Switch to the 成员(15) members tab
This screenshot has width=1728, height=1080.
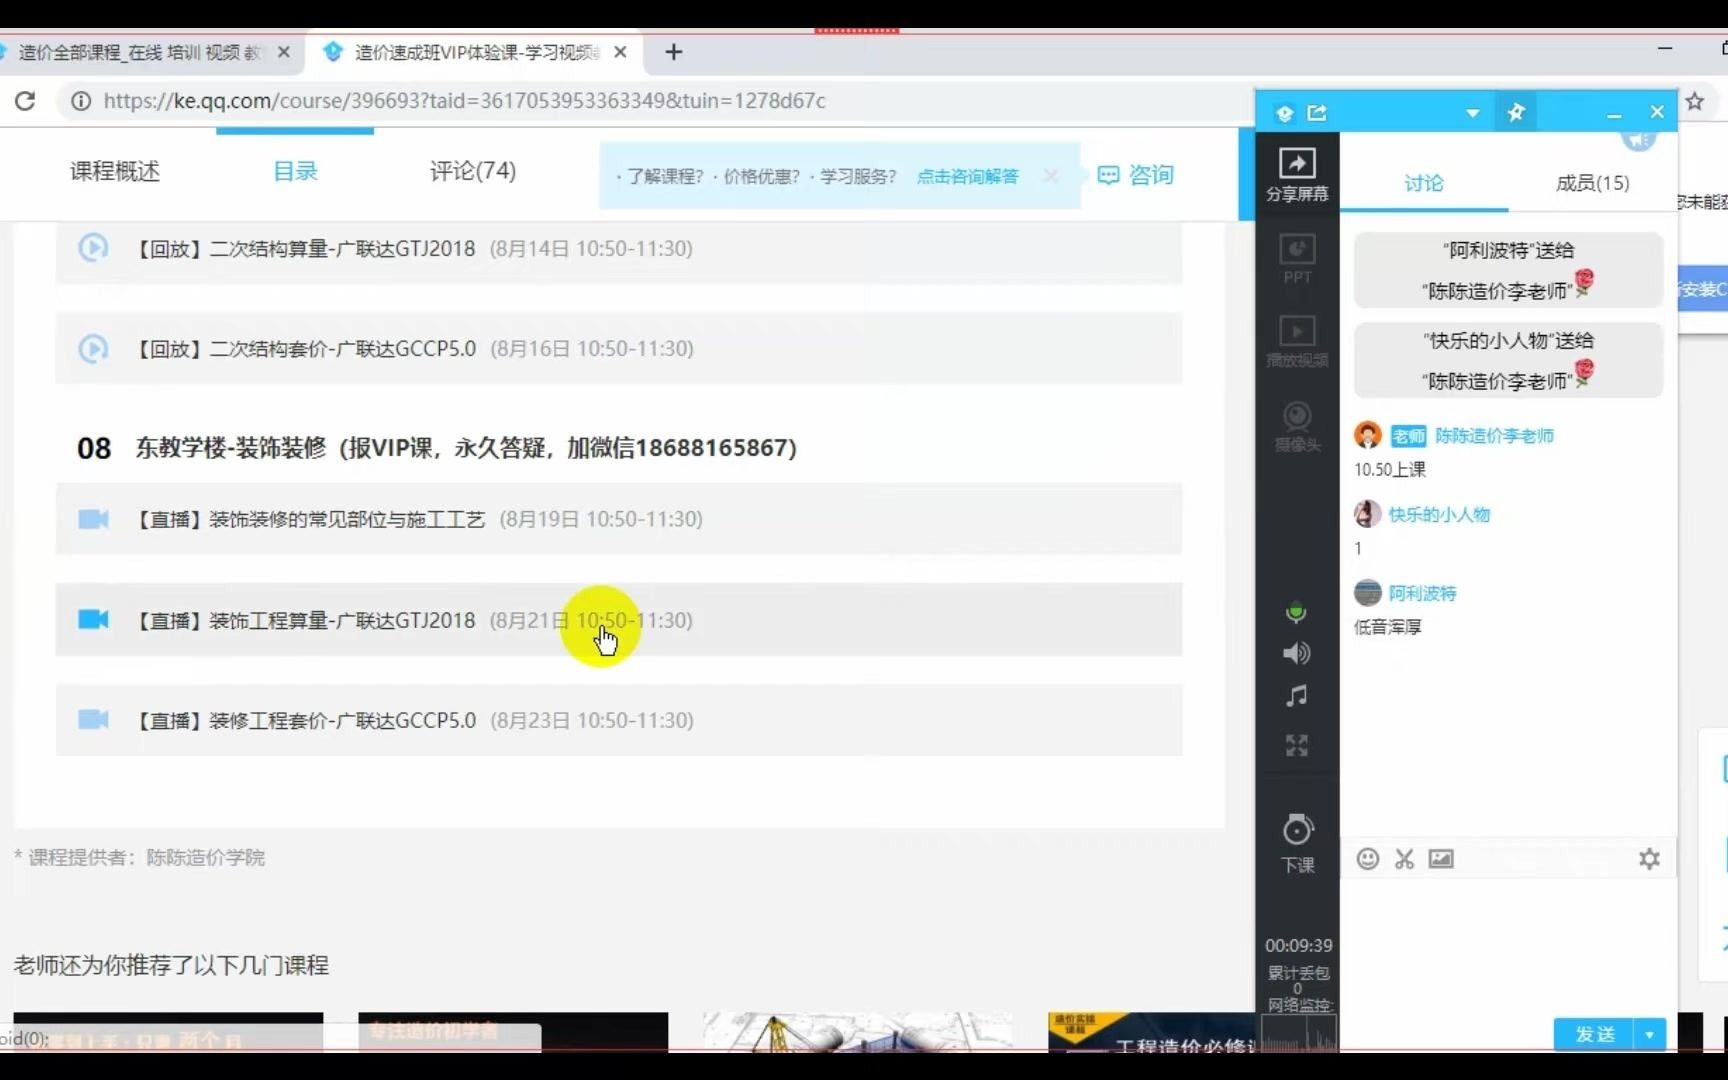1592,183
